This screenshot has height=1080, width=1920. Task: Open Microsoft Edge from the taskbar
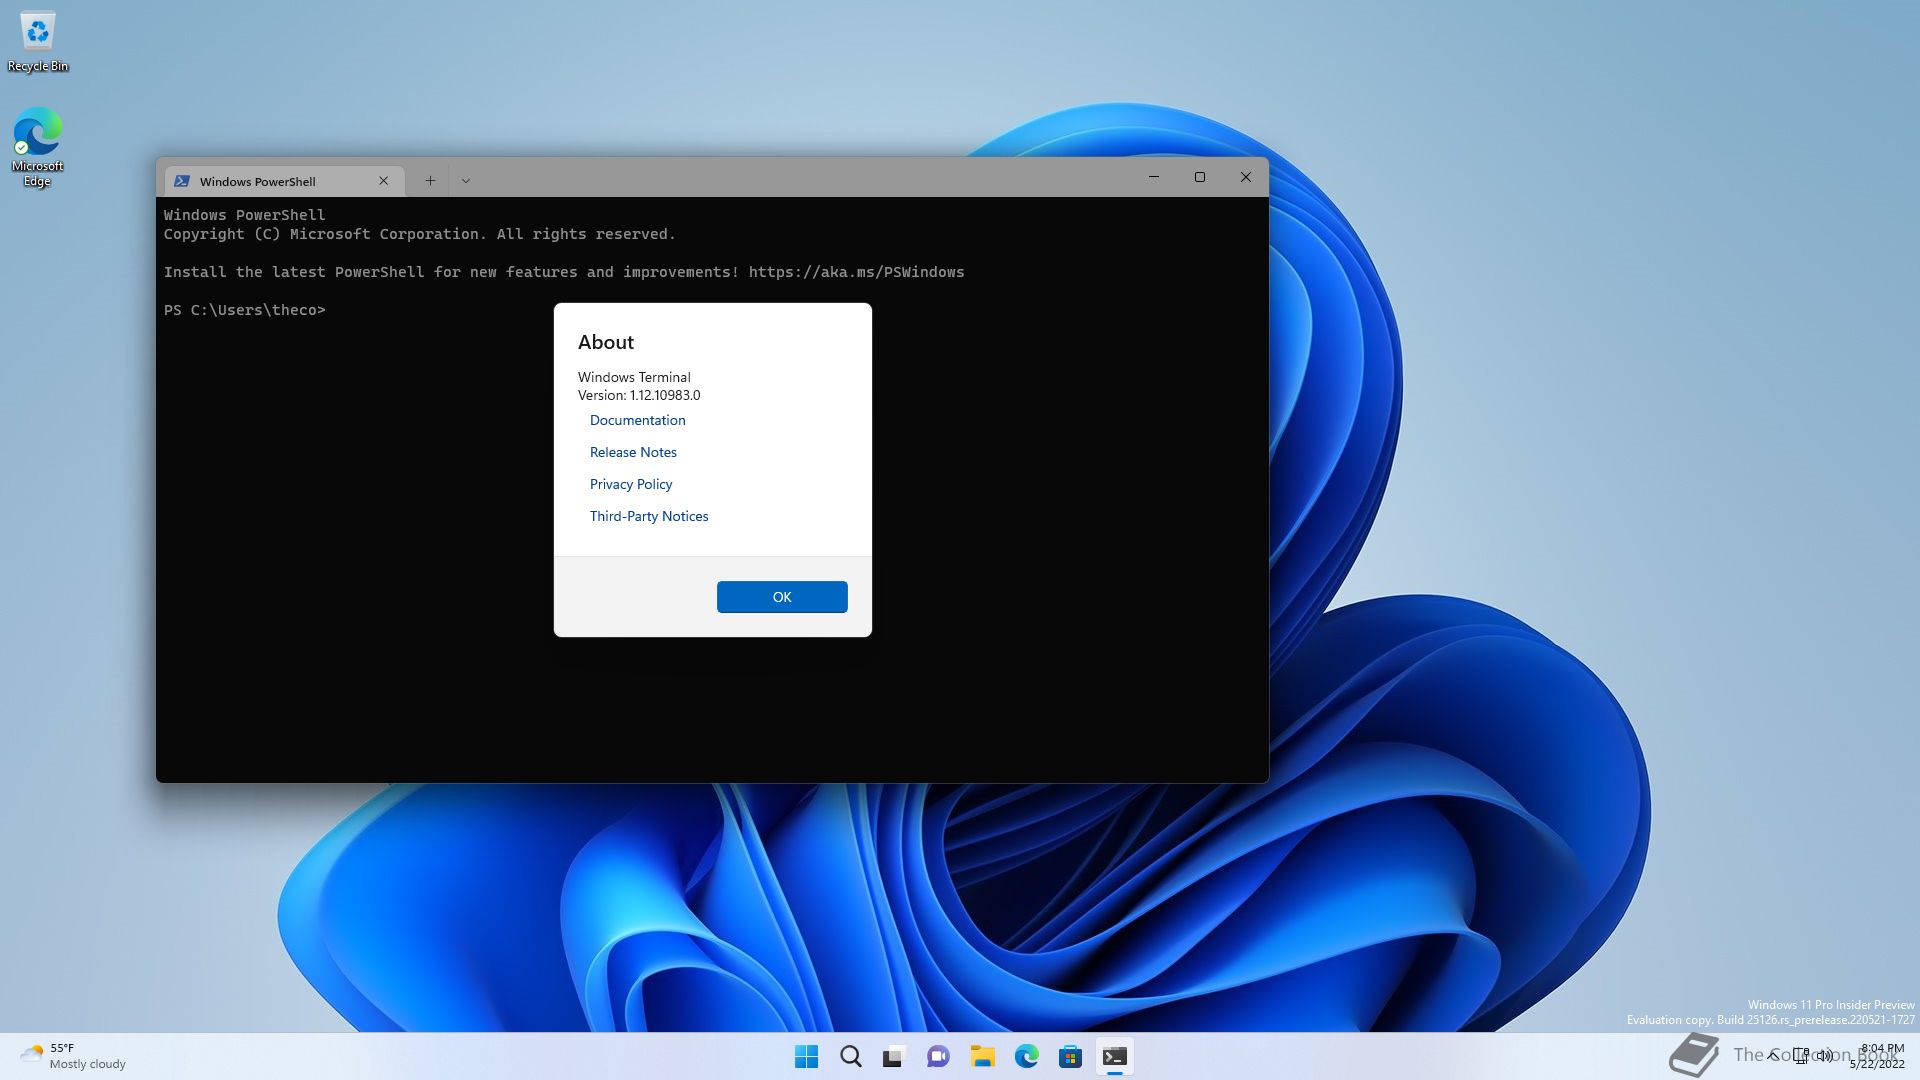[1027, 1056]
